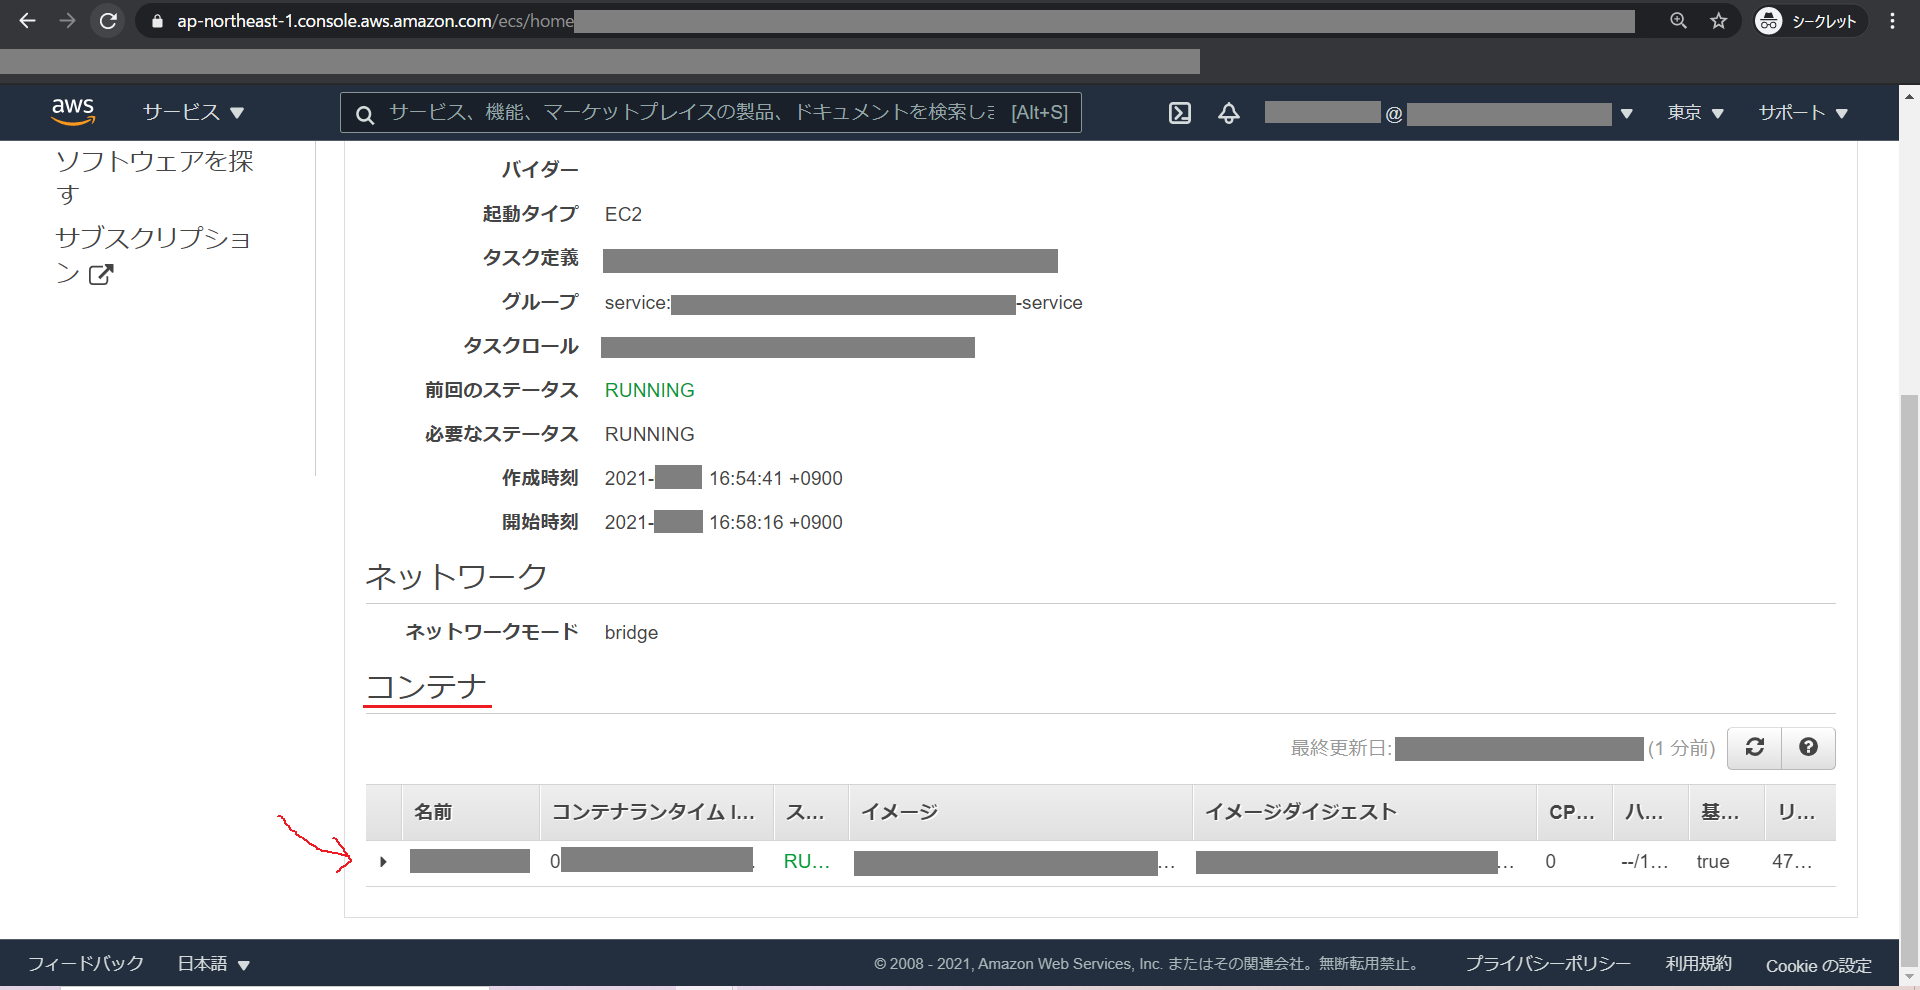The width and height of the screenshot is (1920, 990).
Task: Open the notifications bell
Action: (x=1228, y=113)
